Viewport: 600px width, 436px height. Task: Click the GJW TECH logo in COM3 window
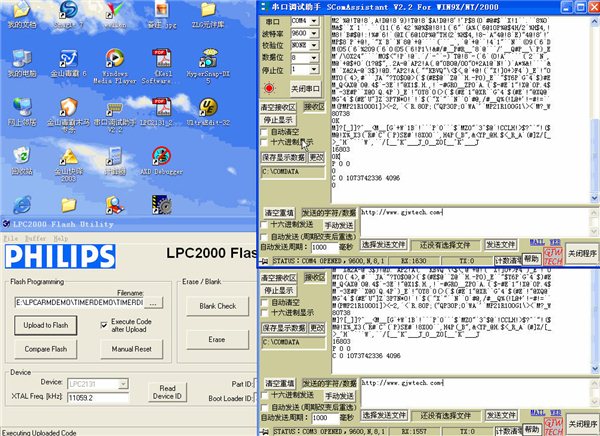[x=553, y=427]
